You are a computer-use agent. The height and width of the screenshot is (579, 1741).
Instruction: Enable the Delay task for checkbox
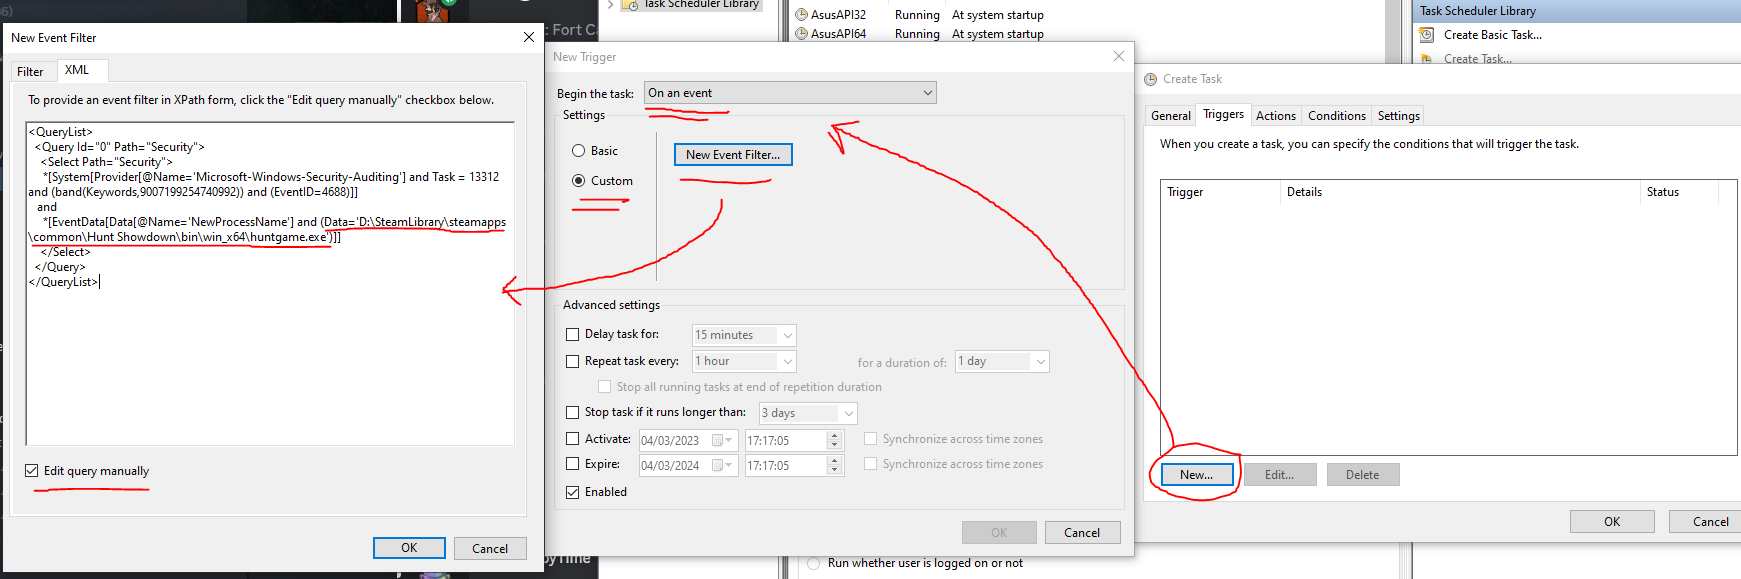tap(573, 335)
